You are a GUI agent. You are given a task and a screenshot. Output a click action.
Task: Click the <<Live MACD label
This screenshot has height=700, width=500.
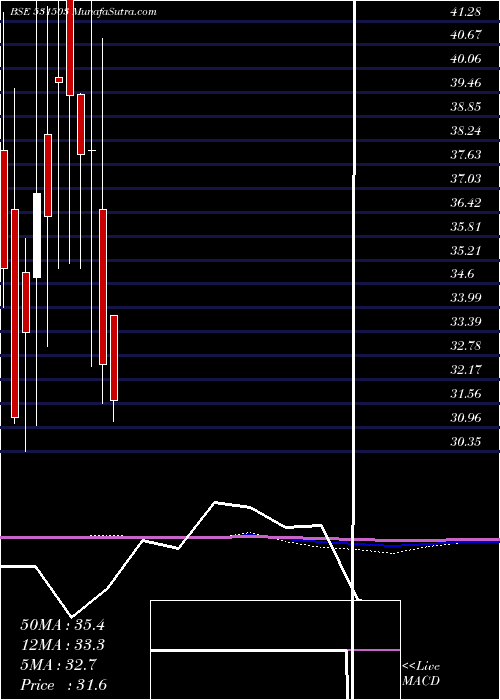coord(421,674)
